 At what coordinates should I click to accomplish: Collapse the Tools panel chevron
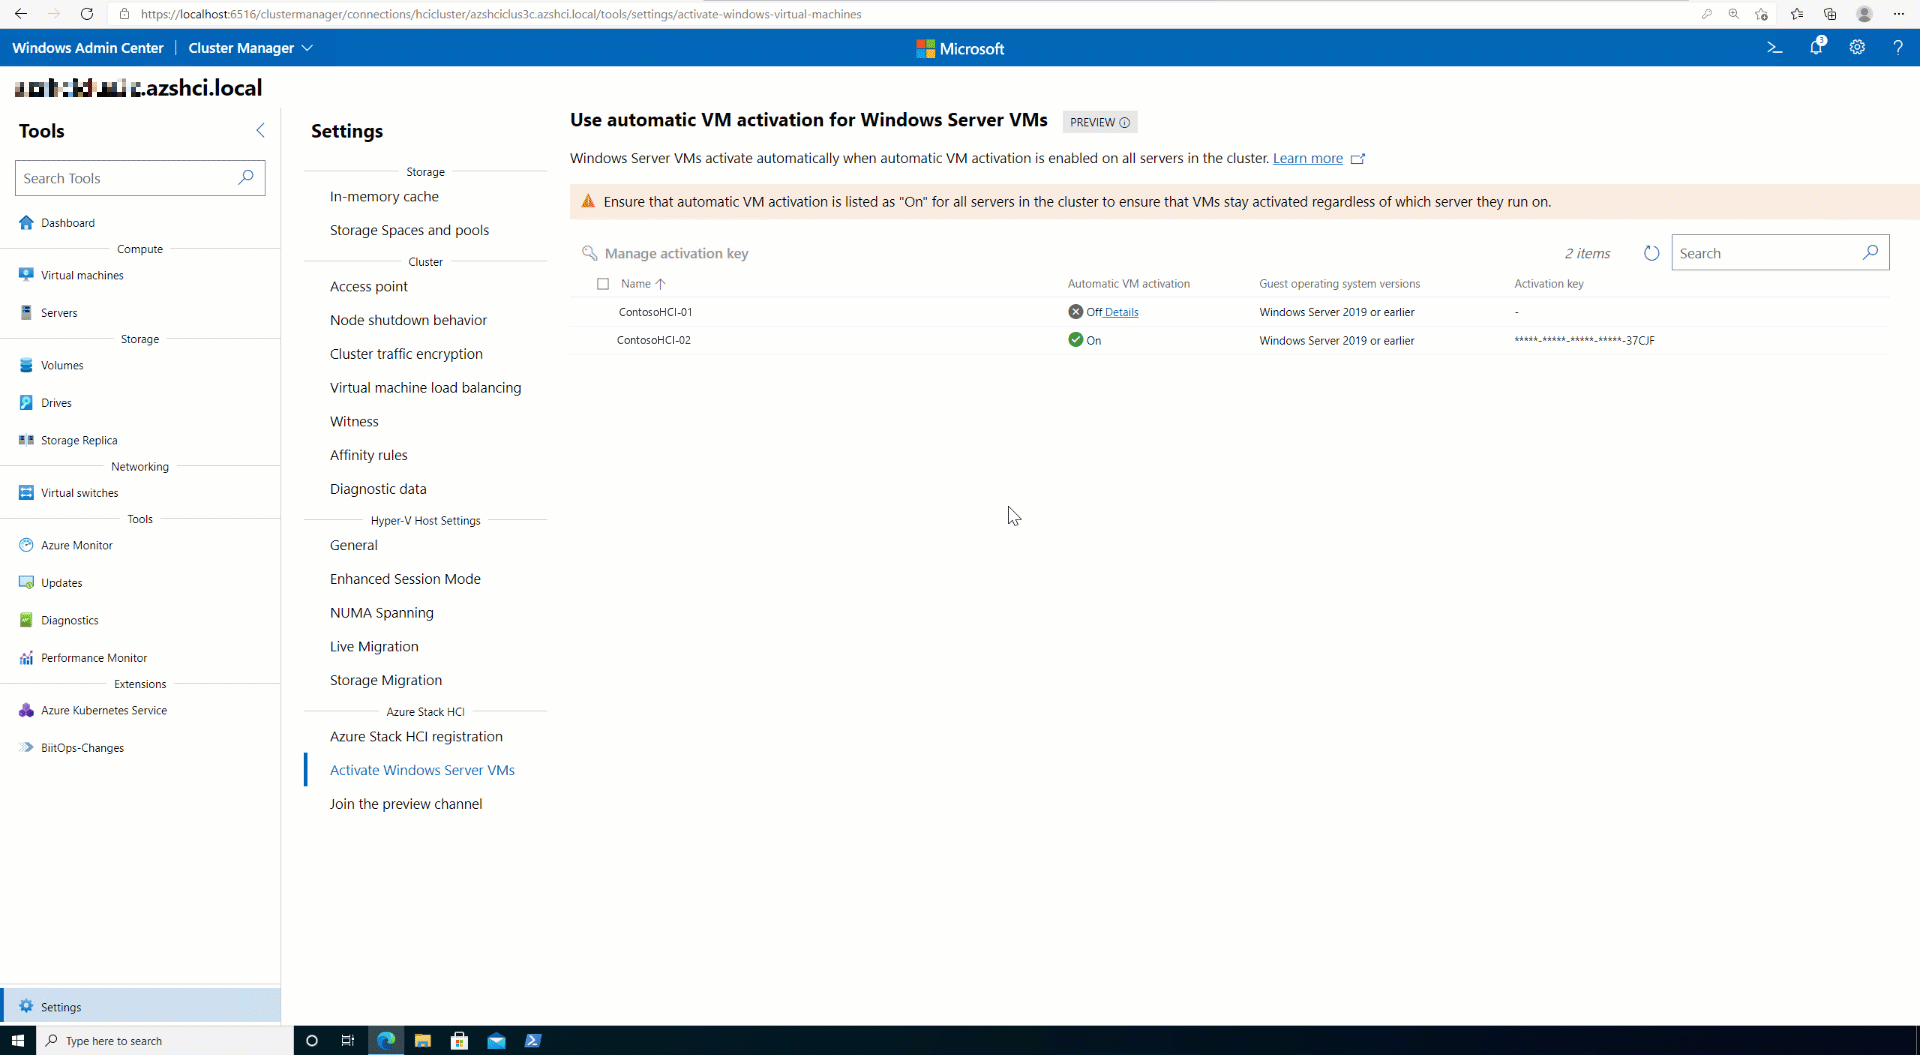coord(260,131)
